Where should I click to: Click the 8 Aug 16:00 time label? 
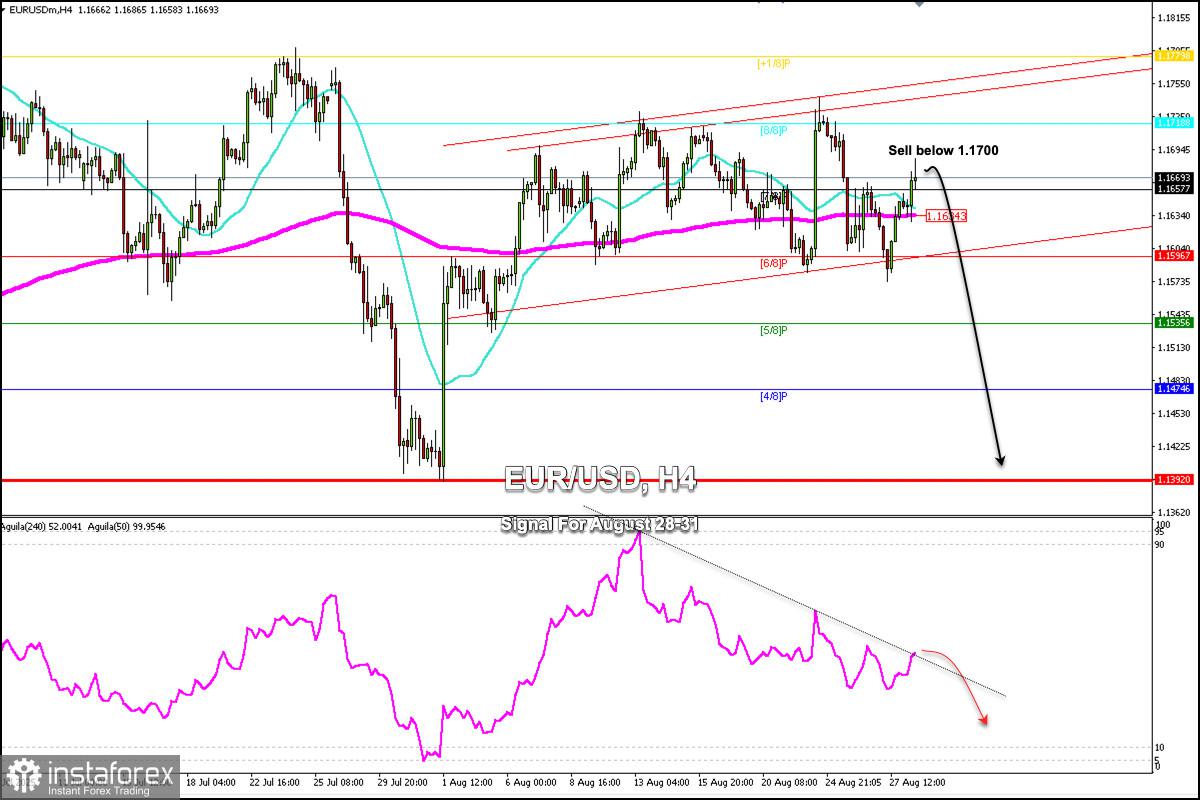click(593, 783)
